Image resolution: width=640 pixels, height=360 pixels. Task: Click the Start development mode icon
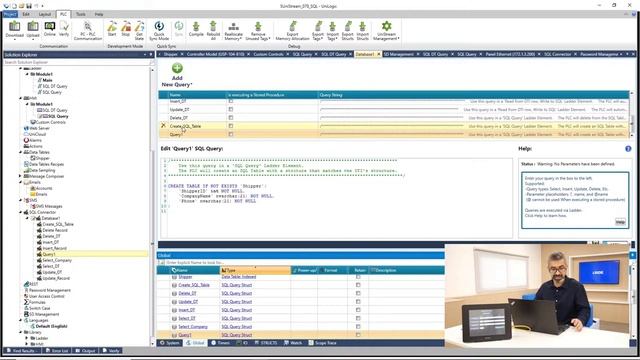tap(112, 29)
